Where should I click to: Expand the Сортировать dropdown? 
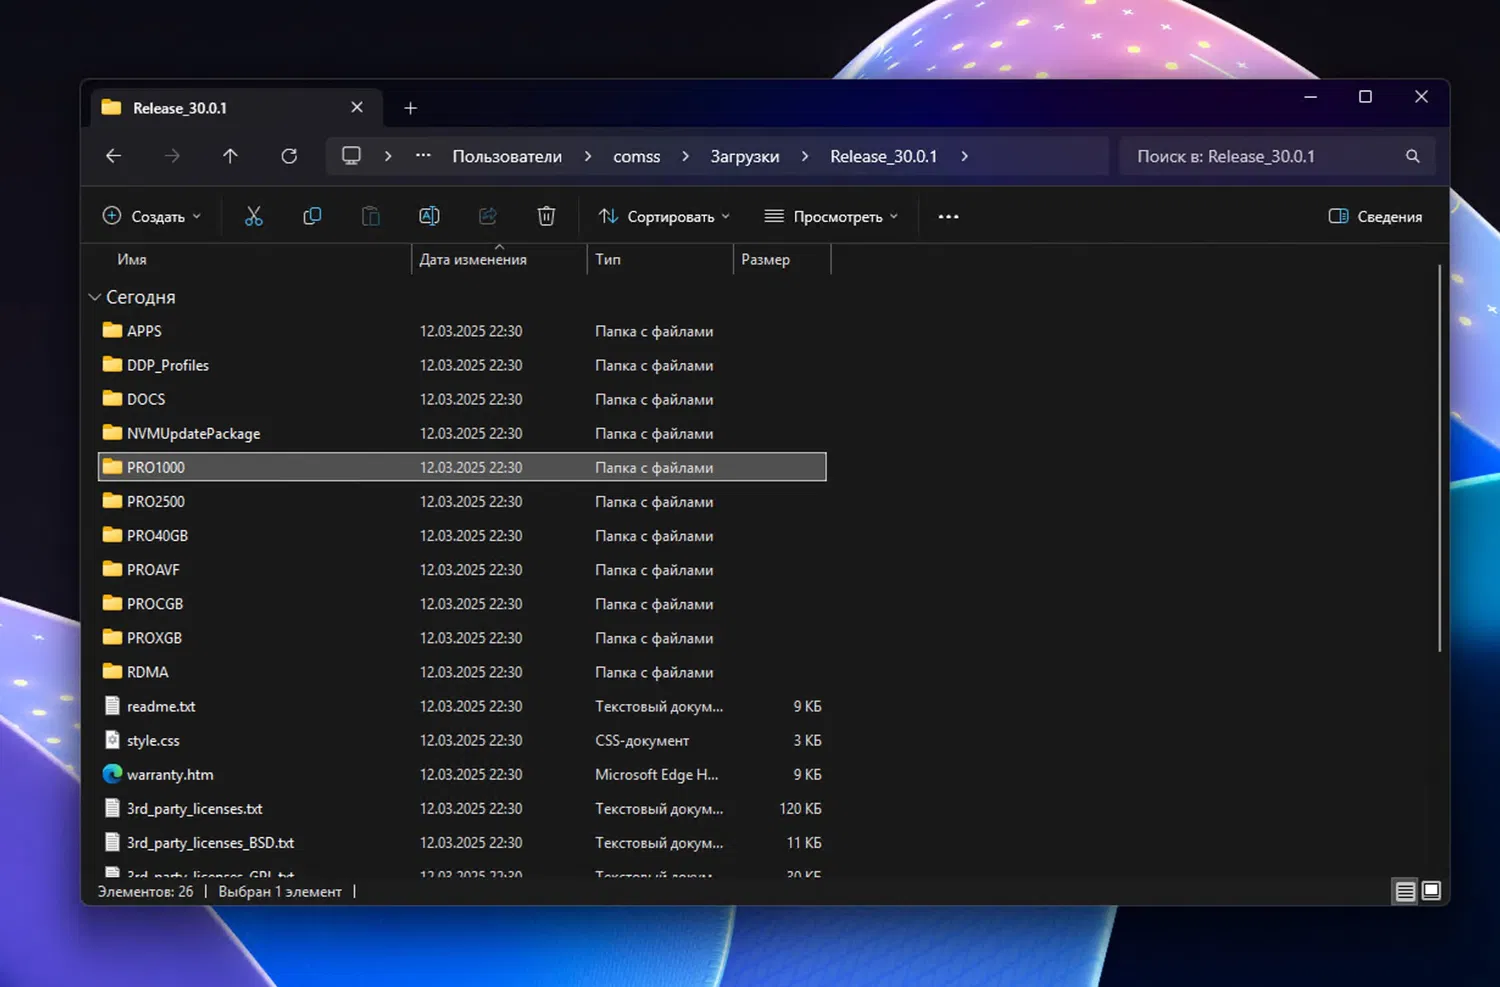(x=664, y=216)
